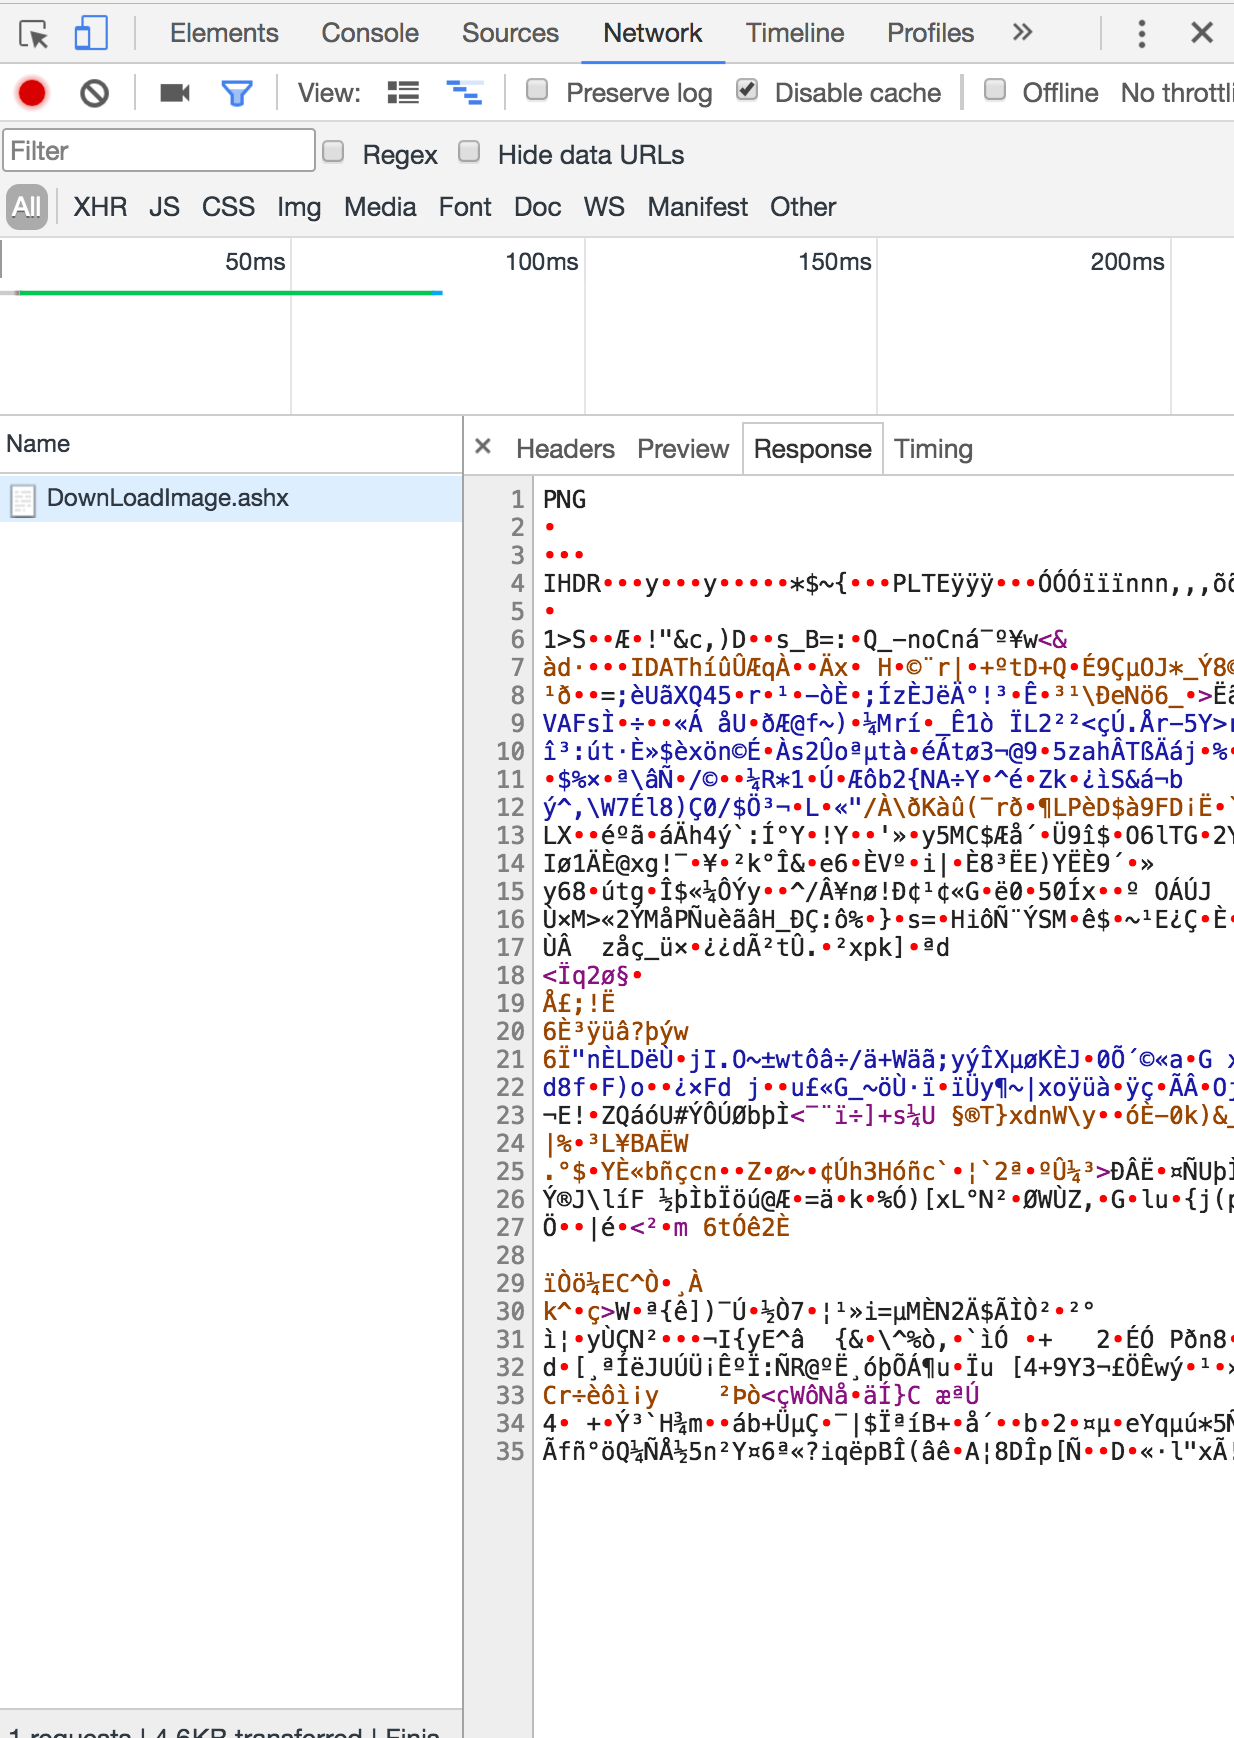Open the Elements tab

[x=224, y=33]
